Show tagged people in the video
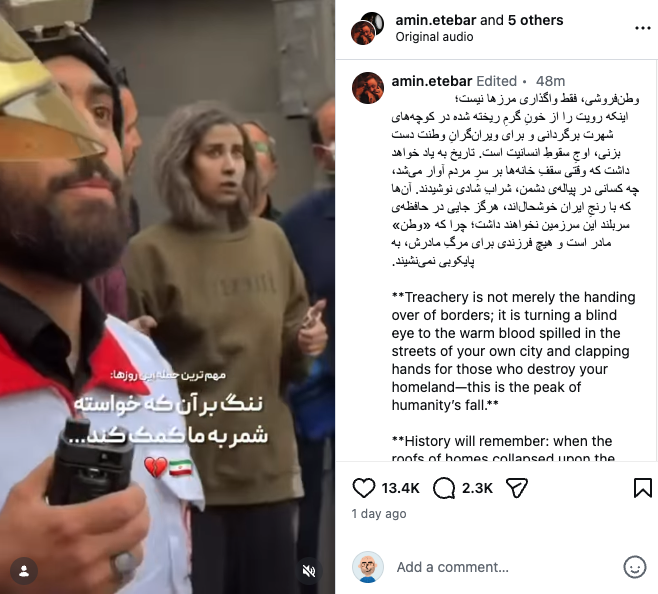 point(24,571)
